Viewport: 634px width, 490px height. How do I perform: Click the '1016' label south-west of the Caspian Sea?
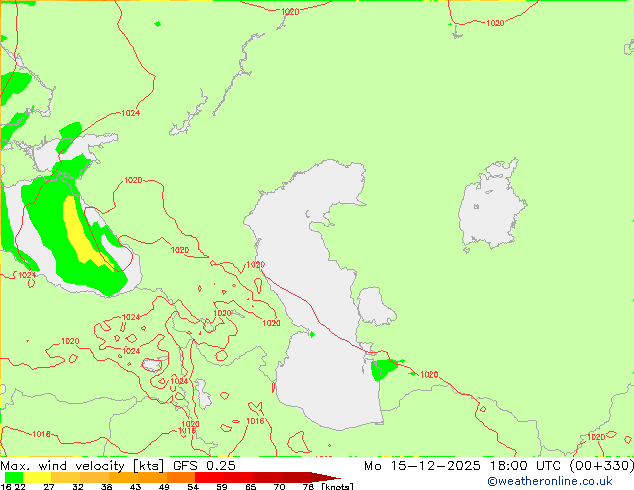coord(255,421)
